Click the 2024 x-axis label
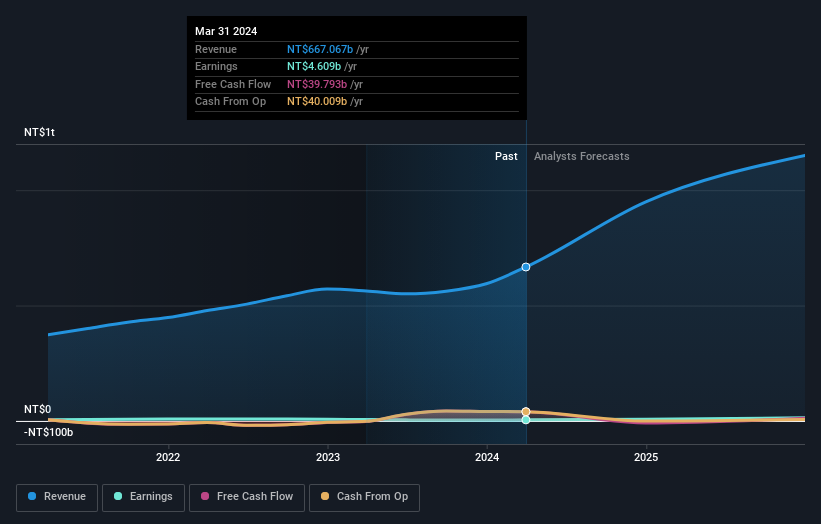 click(x=487, y=458)
